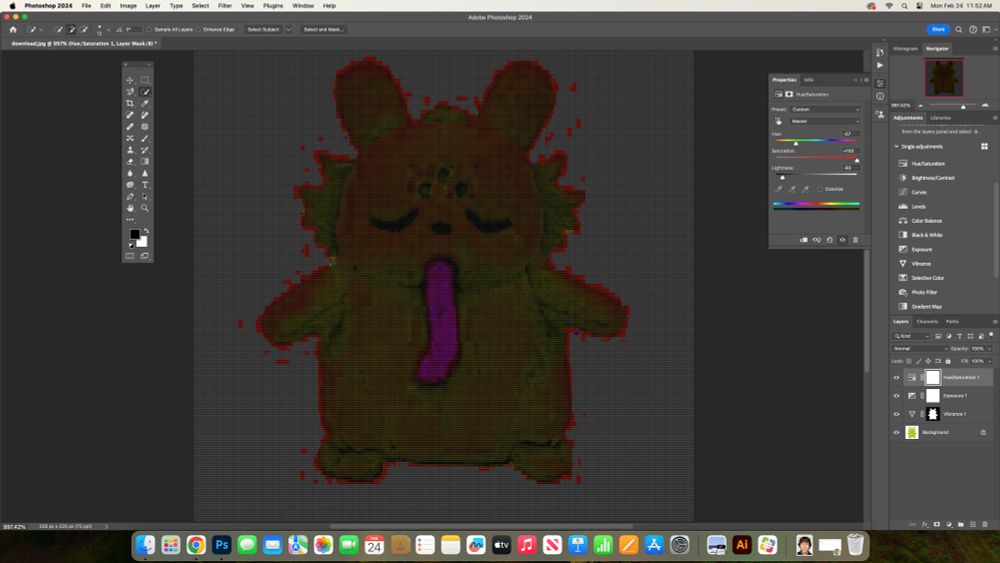Open the layer Kind filter dropdown

click(911, 336)
